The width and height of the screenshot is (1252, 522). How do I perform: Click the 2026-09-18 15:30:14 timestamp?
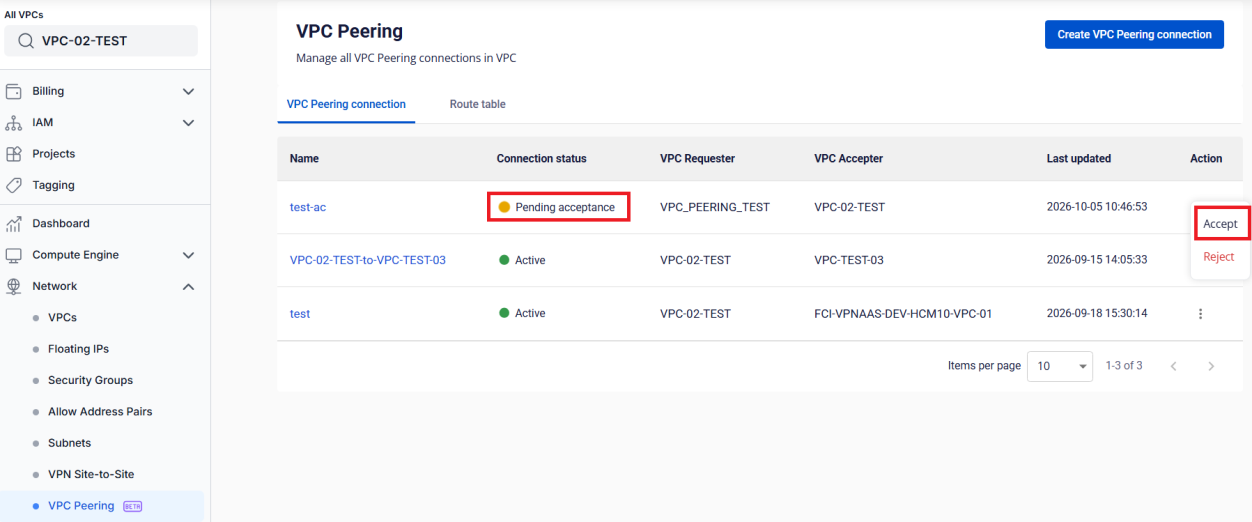tap(1097, 314)
